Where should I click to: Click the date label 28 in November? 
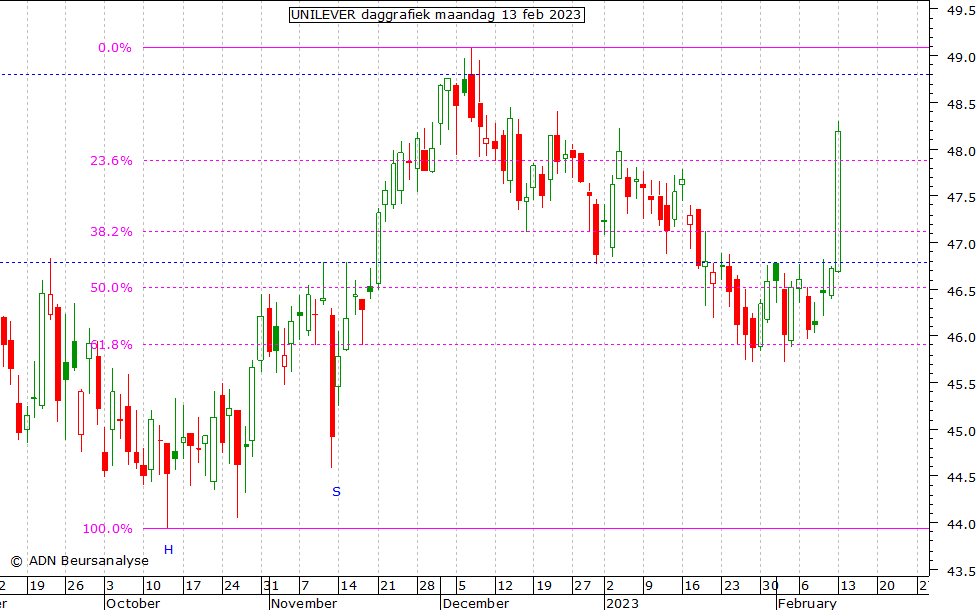[x=427, y=586]
